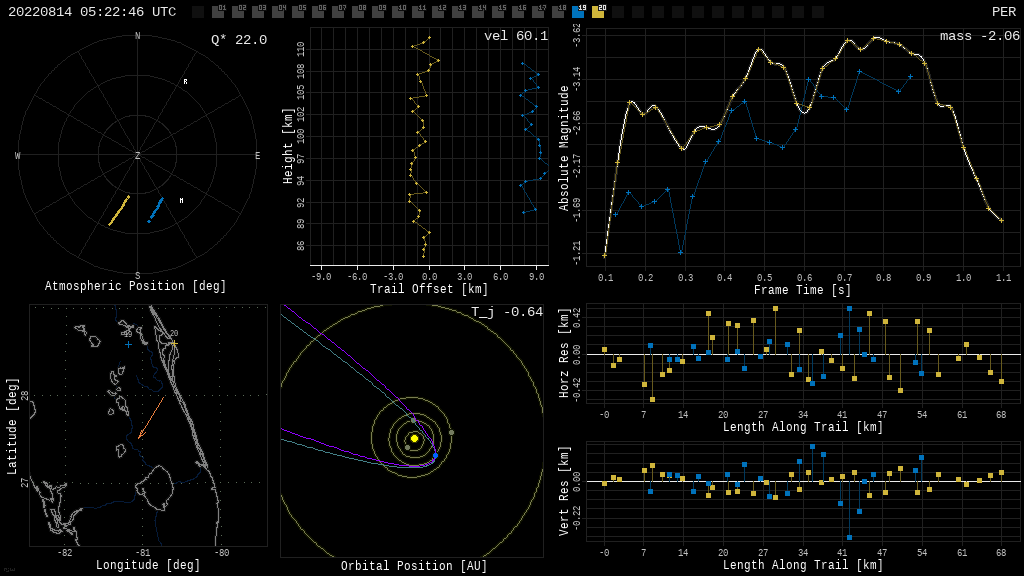Viewport: 1024px width, 576px height.
Task: Toggle the station 02 indicator square
Action: [x=238, y=12]
